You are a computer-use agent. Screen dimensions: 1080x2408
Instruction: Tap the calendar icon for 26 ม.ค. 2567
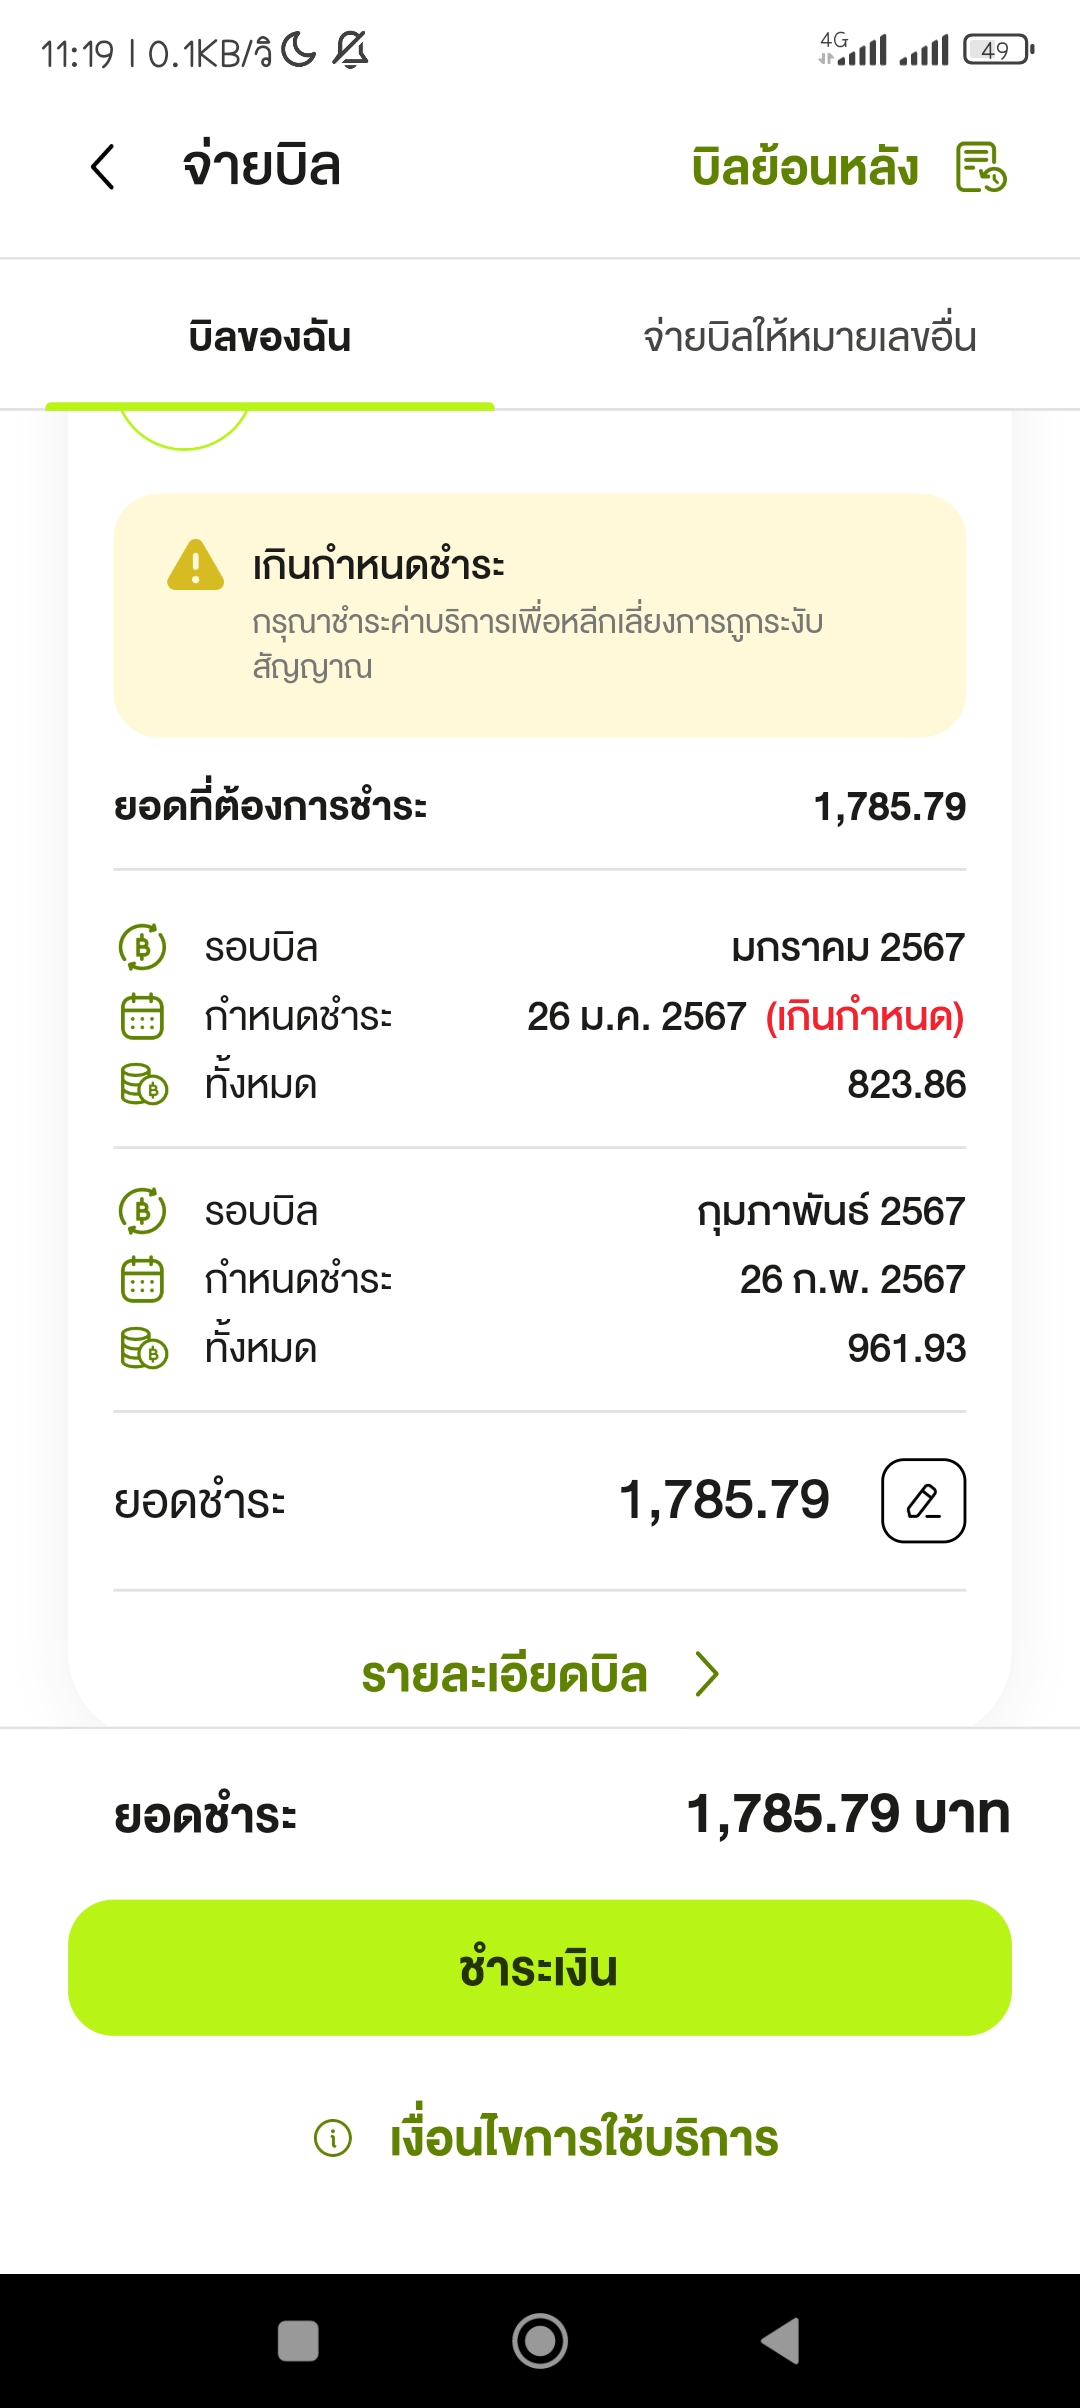pyautogui.click(x=142, y=1016)
